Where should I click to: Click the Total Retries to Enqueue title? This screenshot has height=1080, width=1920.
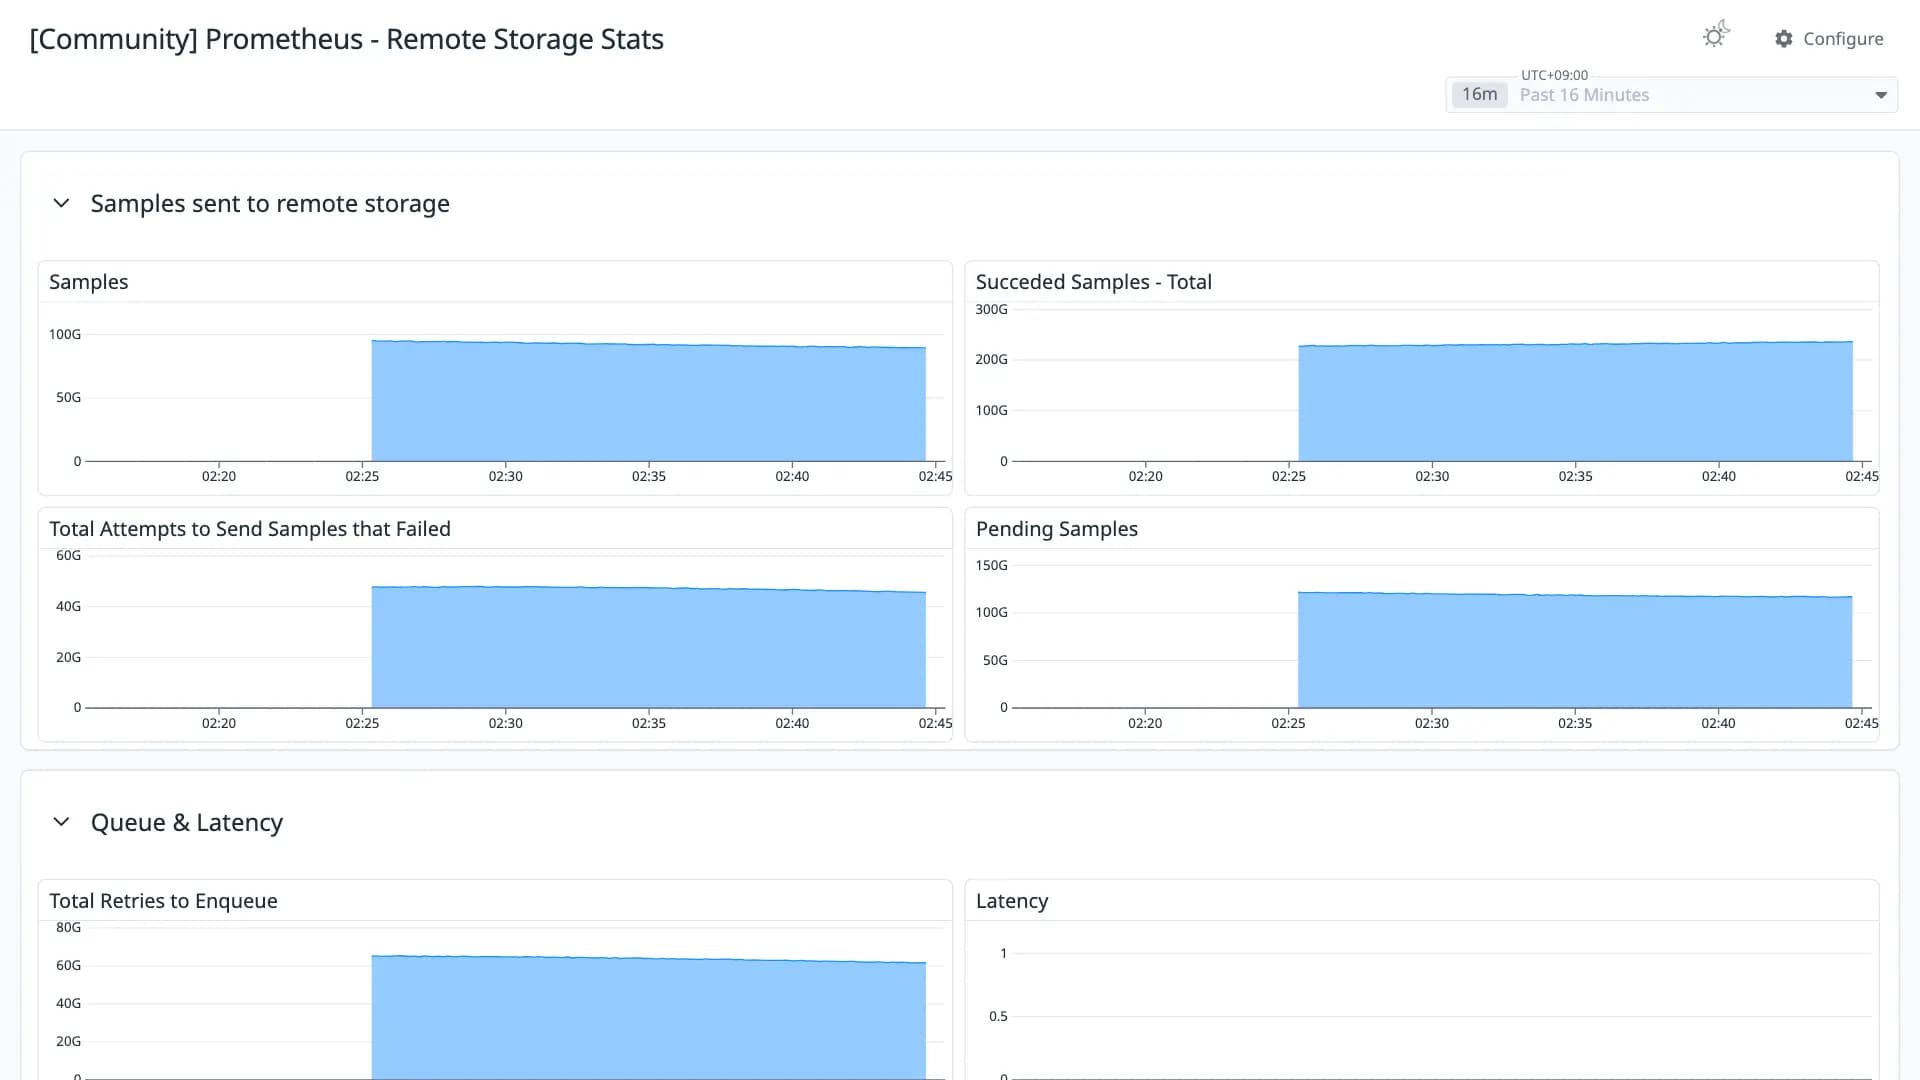[x=163, y=901]
